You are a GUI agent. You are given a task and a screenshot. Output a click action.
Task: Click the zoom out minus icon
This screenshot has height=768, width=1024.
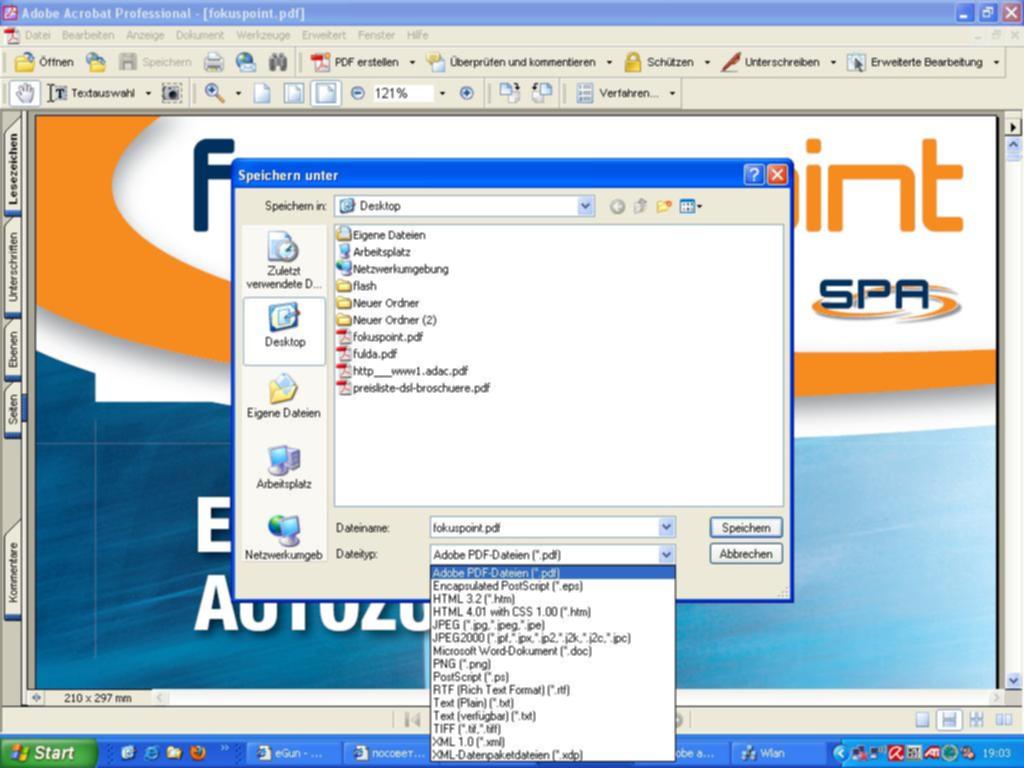[x=358, y=93]
